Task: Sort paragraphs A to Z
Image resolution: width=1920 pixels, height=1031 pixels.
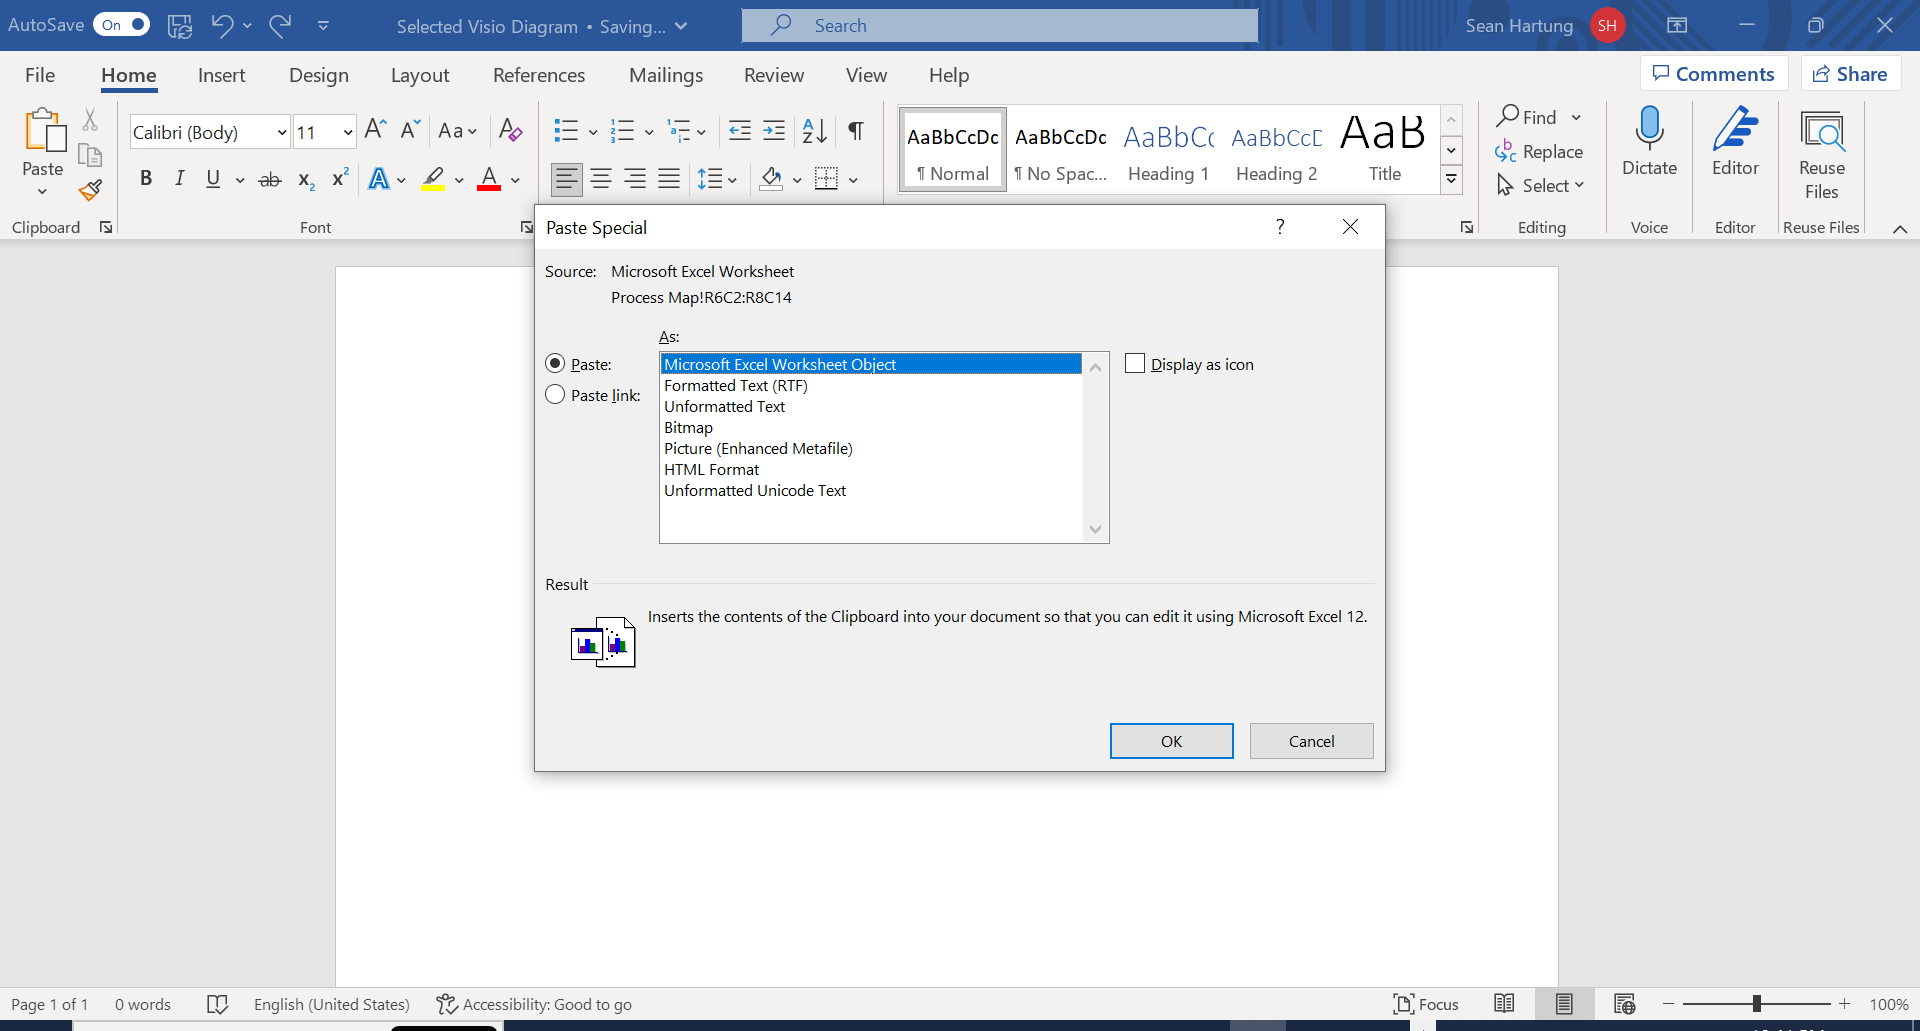Action: [815, 130]
